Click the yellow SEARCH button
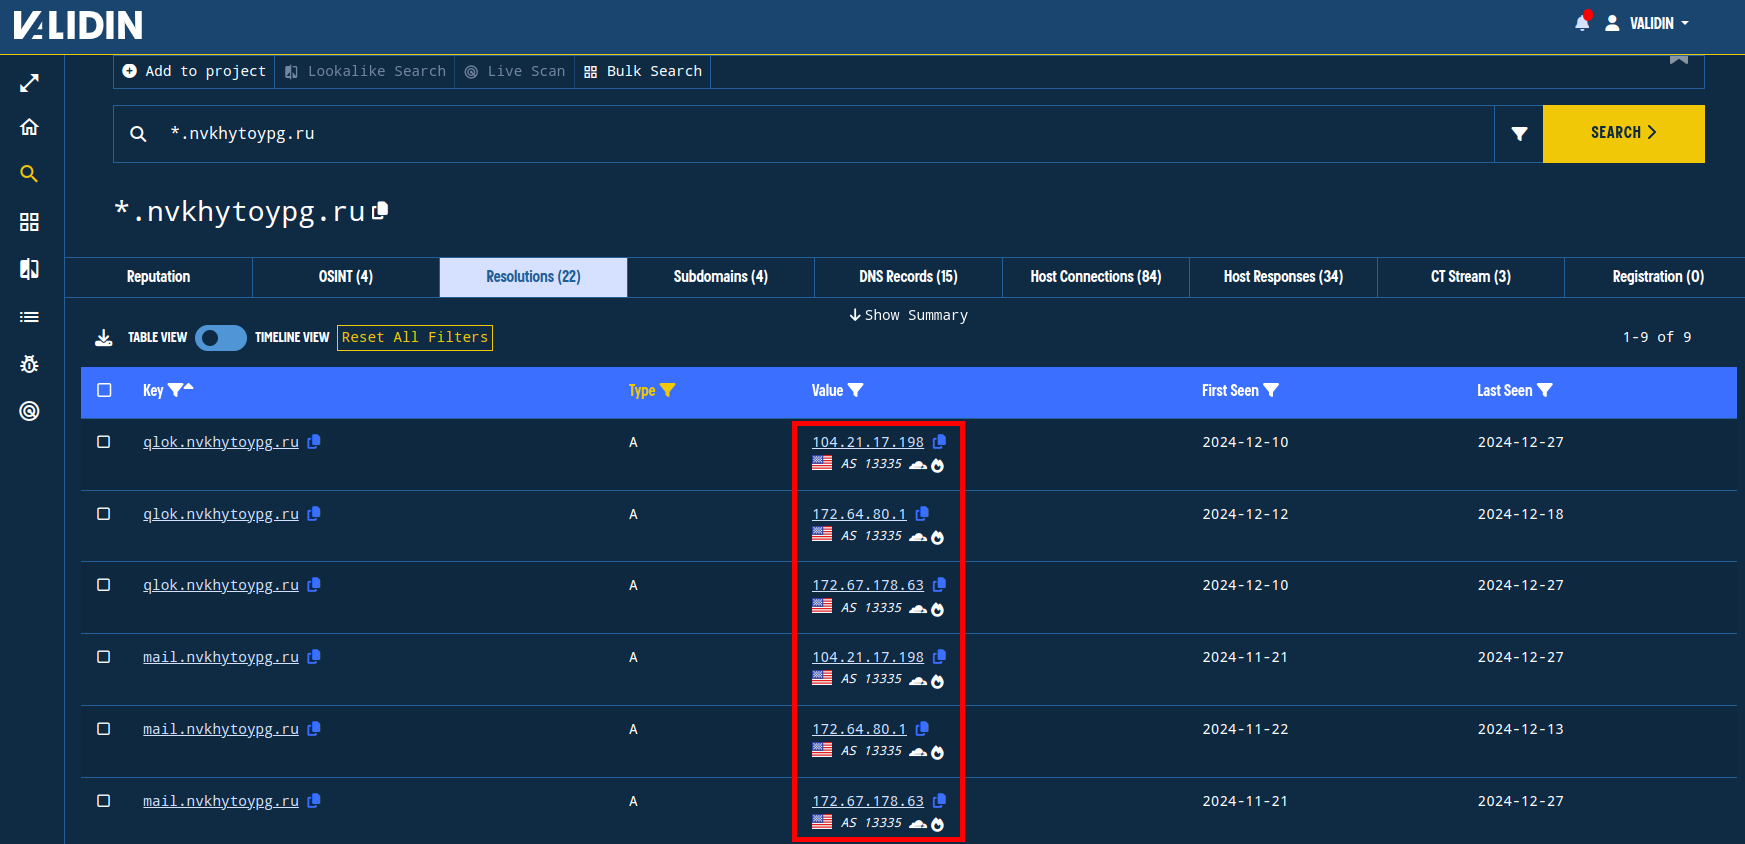The width and height of the screenshot is (1745, 844). (x=1624, y=134)
